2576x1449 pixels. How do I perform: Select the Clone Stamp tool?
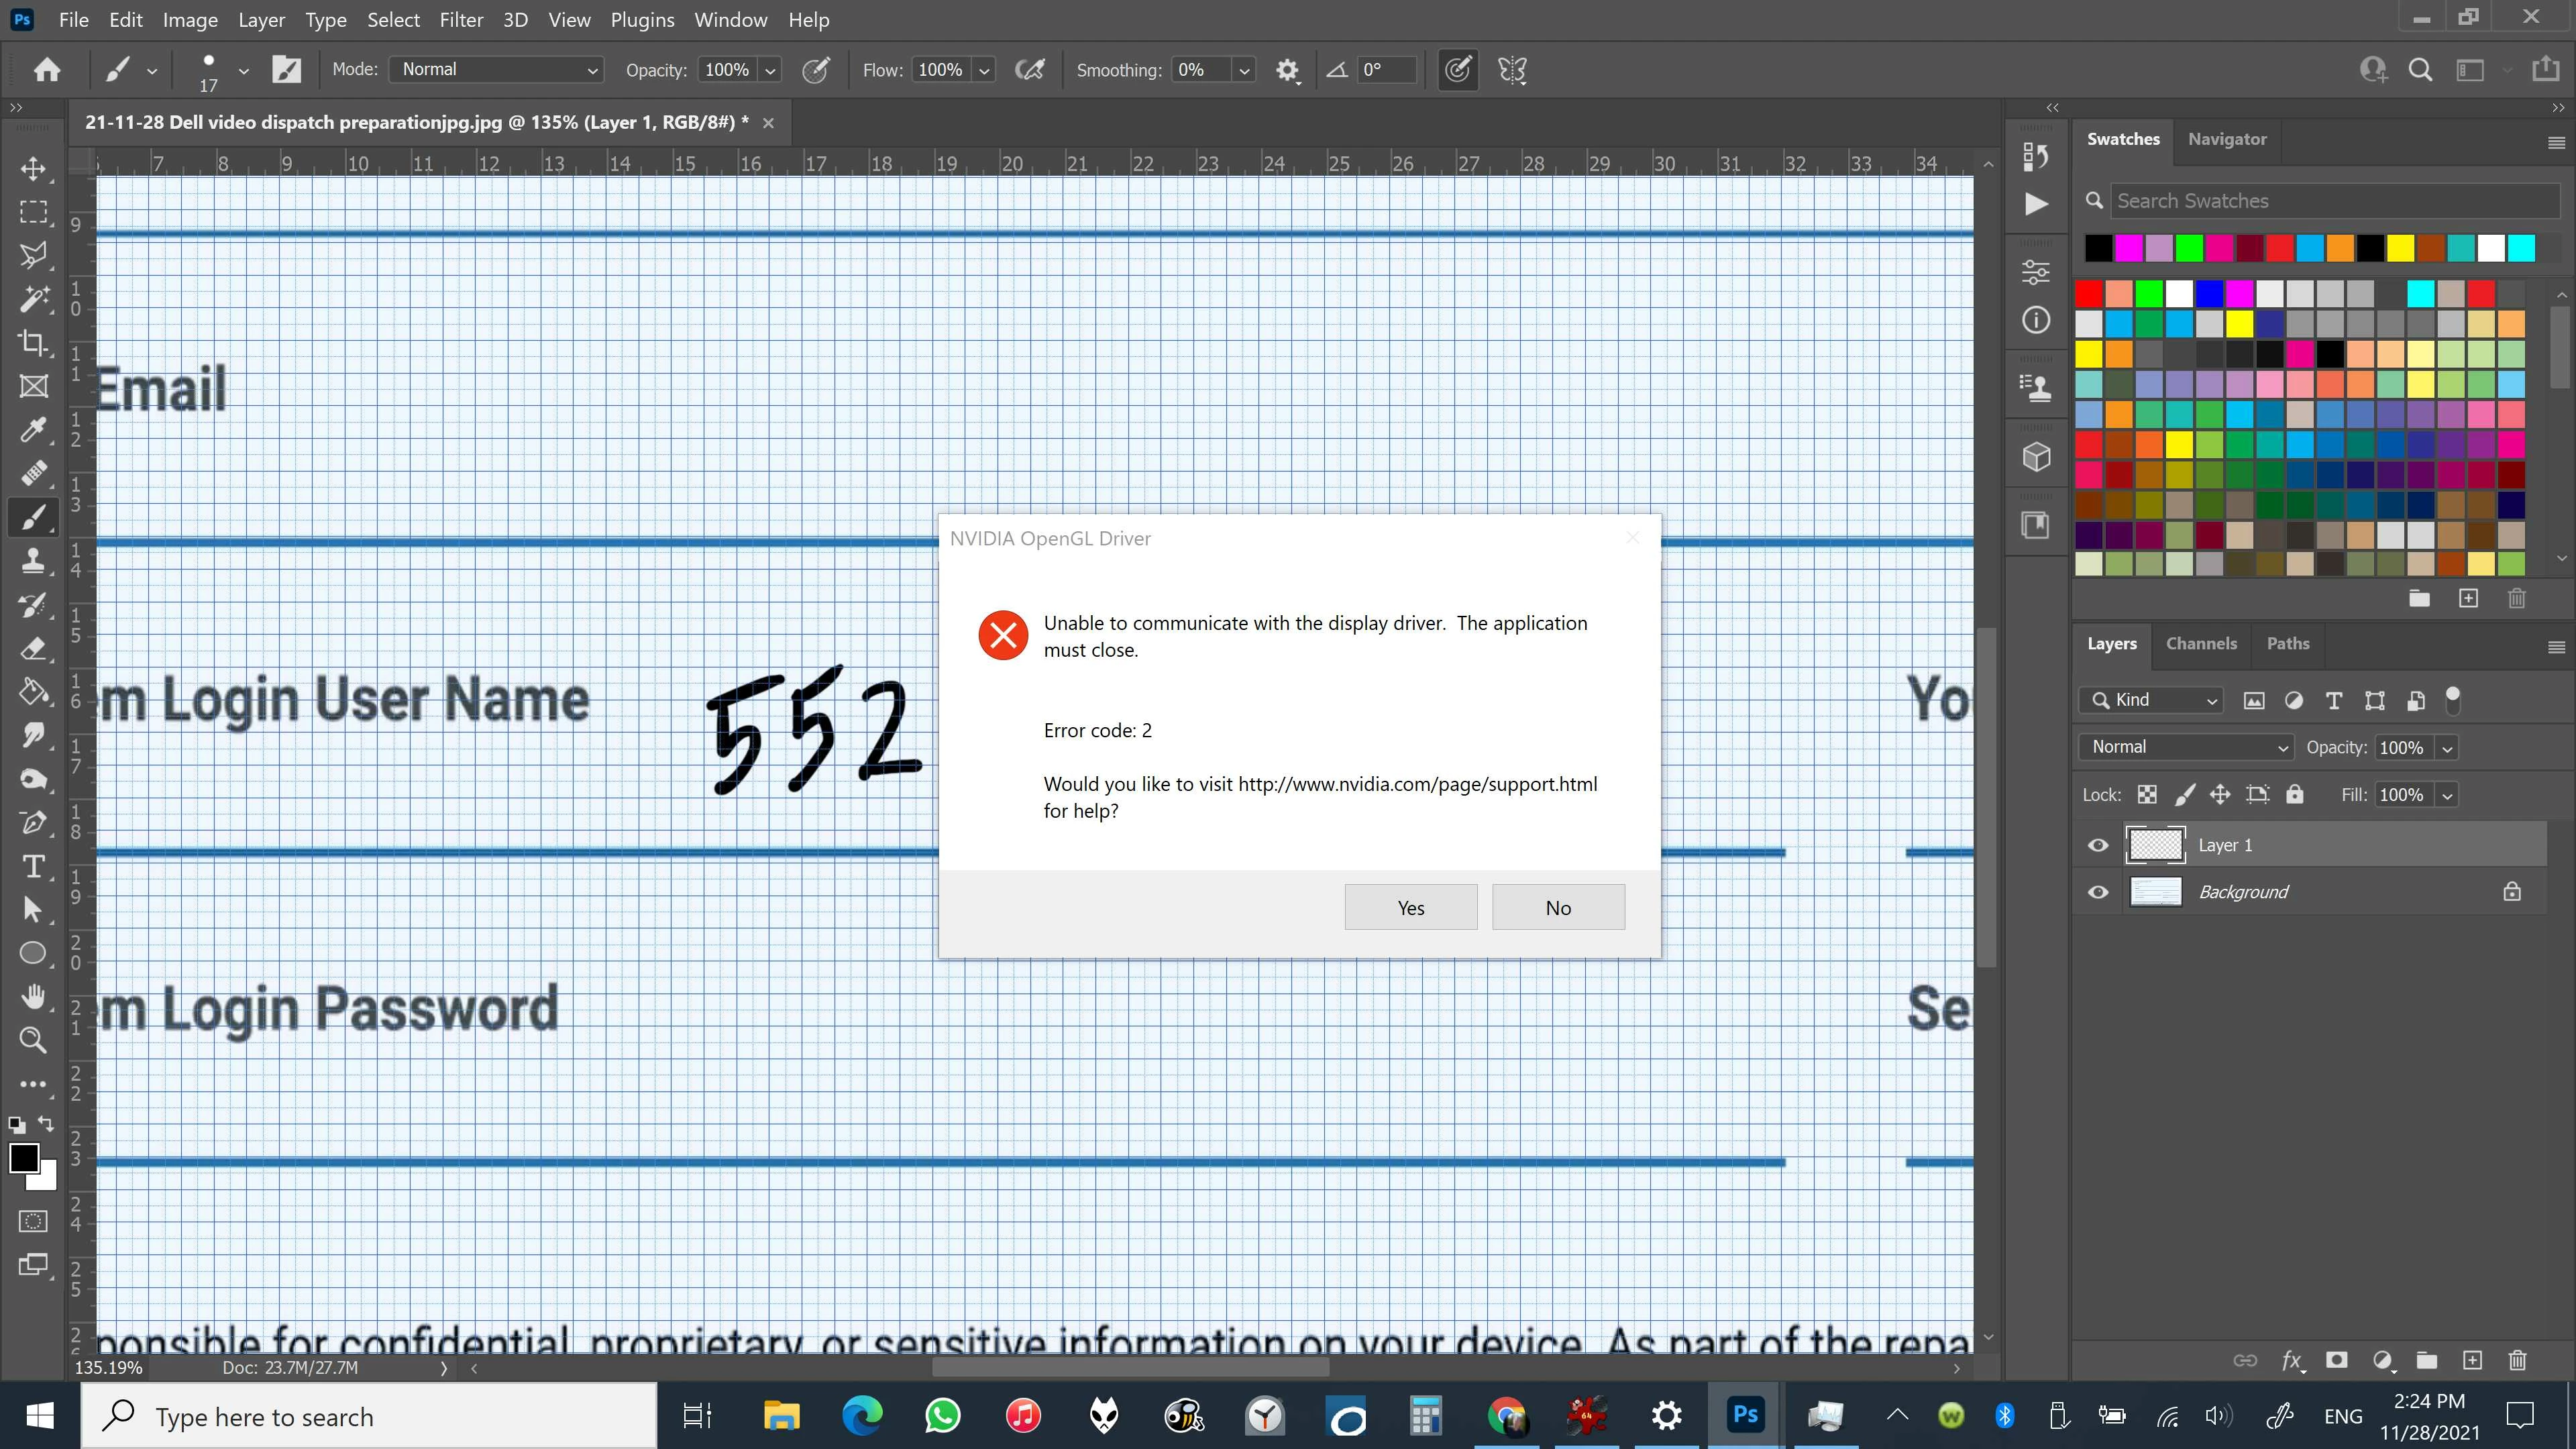pos(33,560)
